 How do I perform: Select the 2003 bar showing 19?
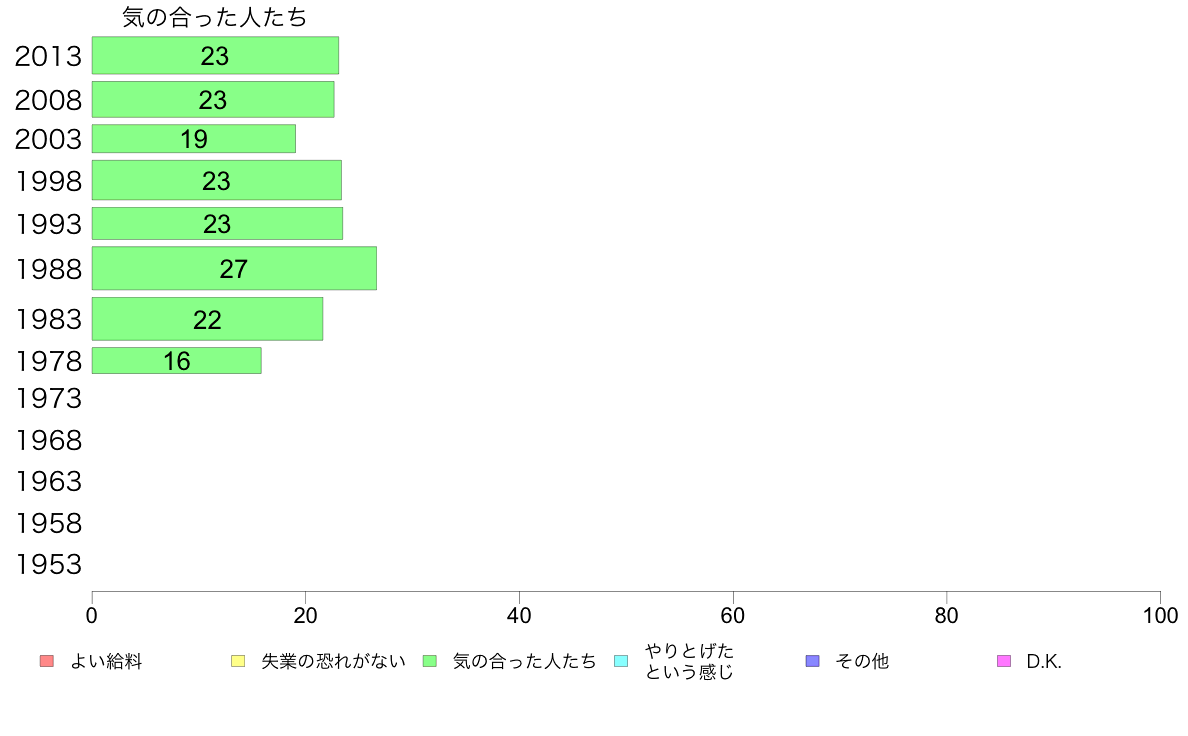point(194,139)
